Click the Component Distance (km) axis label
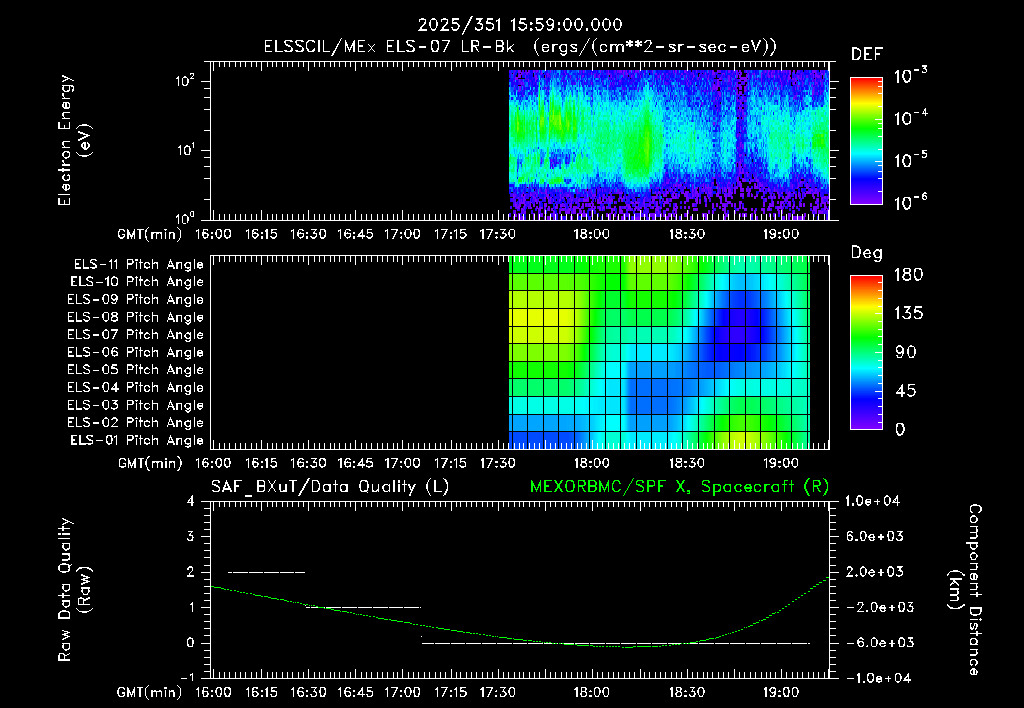Viewport: 1024px width, 708px height. (x=965, y=589)
